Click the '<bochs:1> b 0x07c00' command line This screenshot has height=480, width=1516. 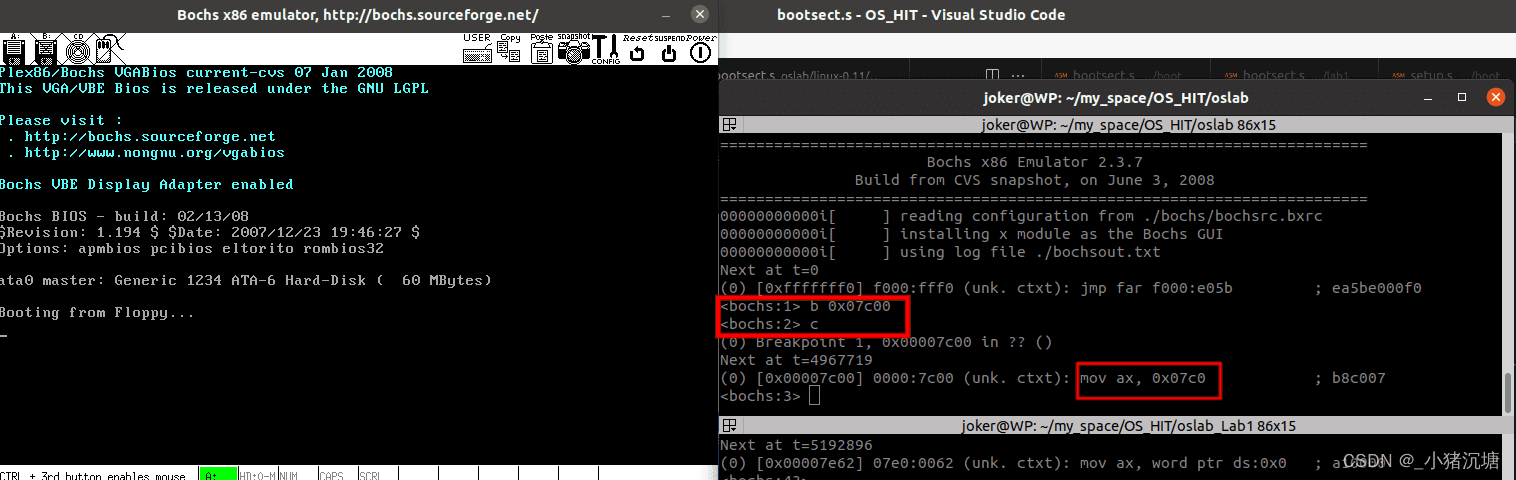(805, 307)
